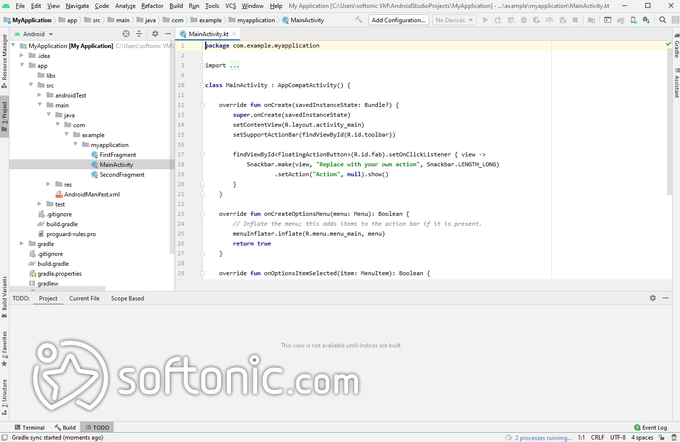
Task: Expand the androidTest folder
Action: pyautogui.click(x=39, y=95)
